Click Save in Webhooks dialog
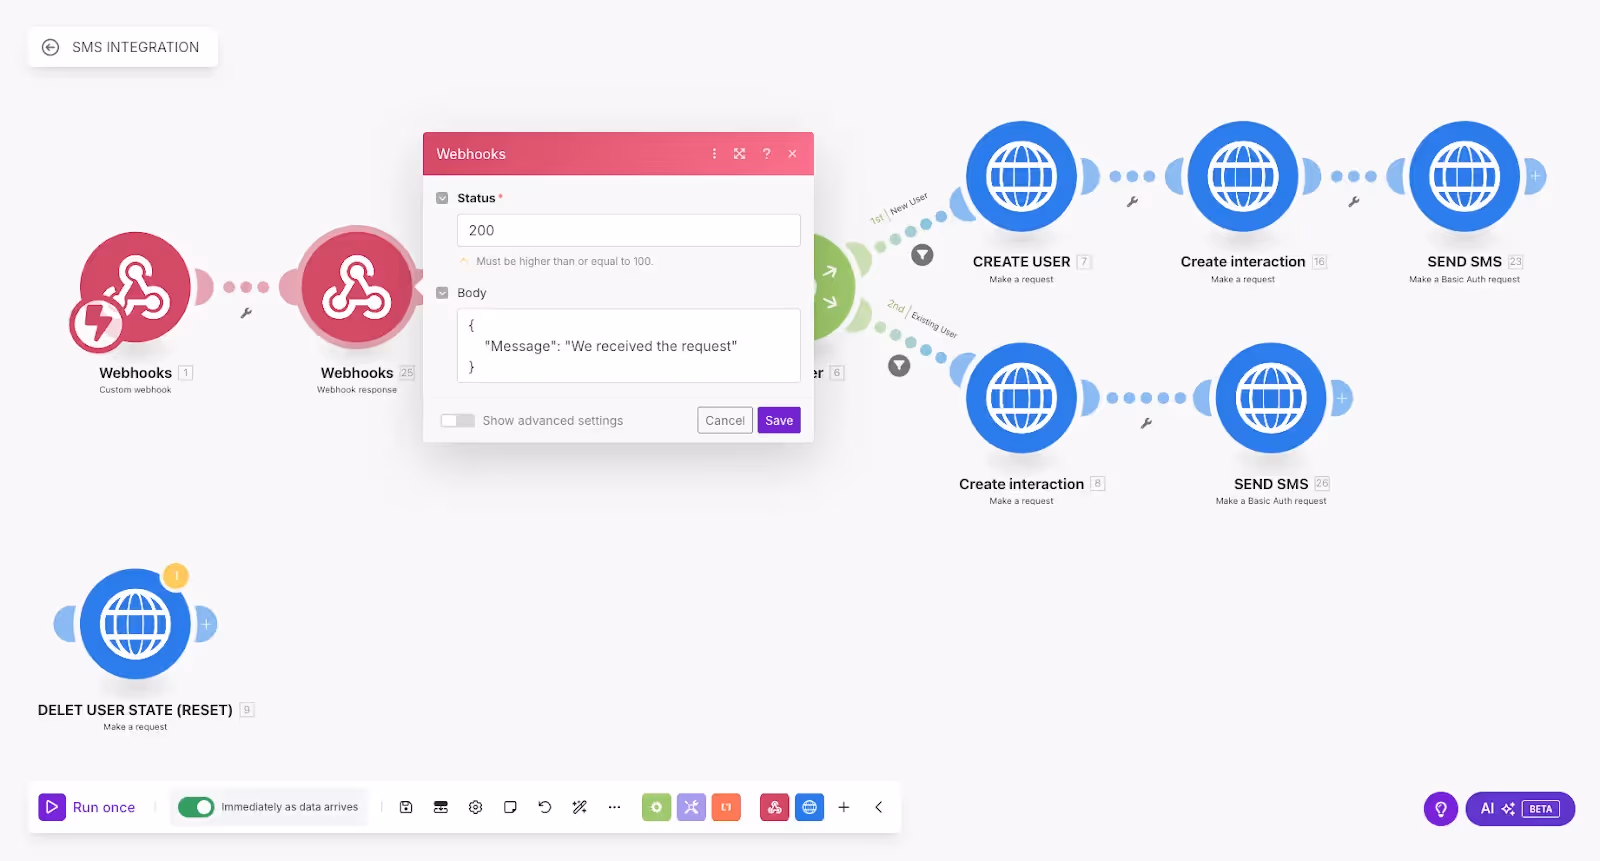 pyautogui.click(x=779, y=421)
